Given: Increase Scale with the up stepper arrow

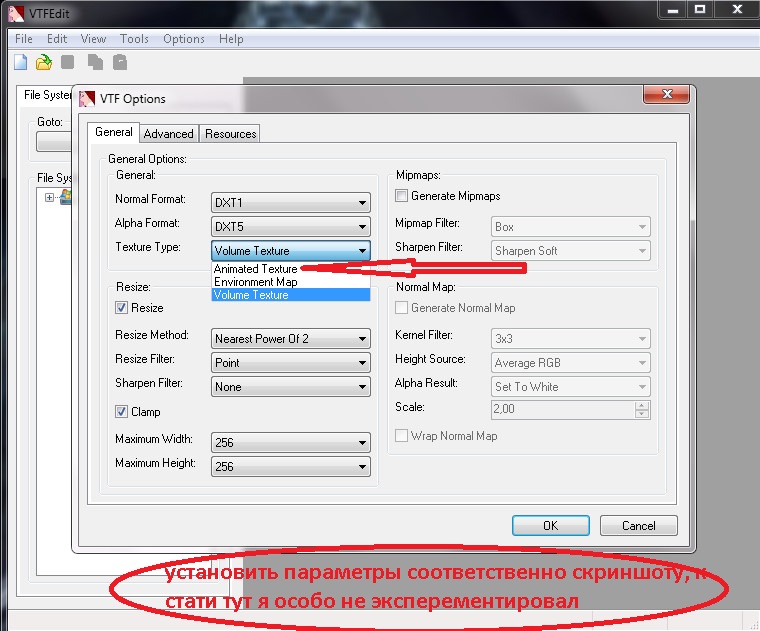Looking at the screenshot, I should pos(642,406).
